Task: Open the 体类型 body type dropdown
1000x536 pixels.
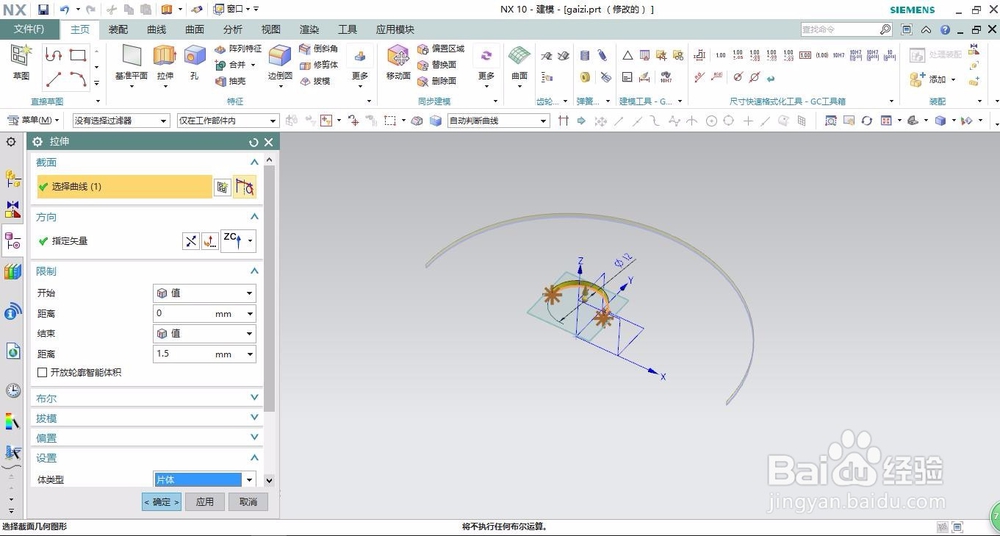Action: pyautogui.click(x=205, y=479)
